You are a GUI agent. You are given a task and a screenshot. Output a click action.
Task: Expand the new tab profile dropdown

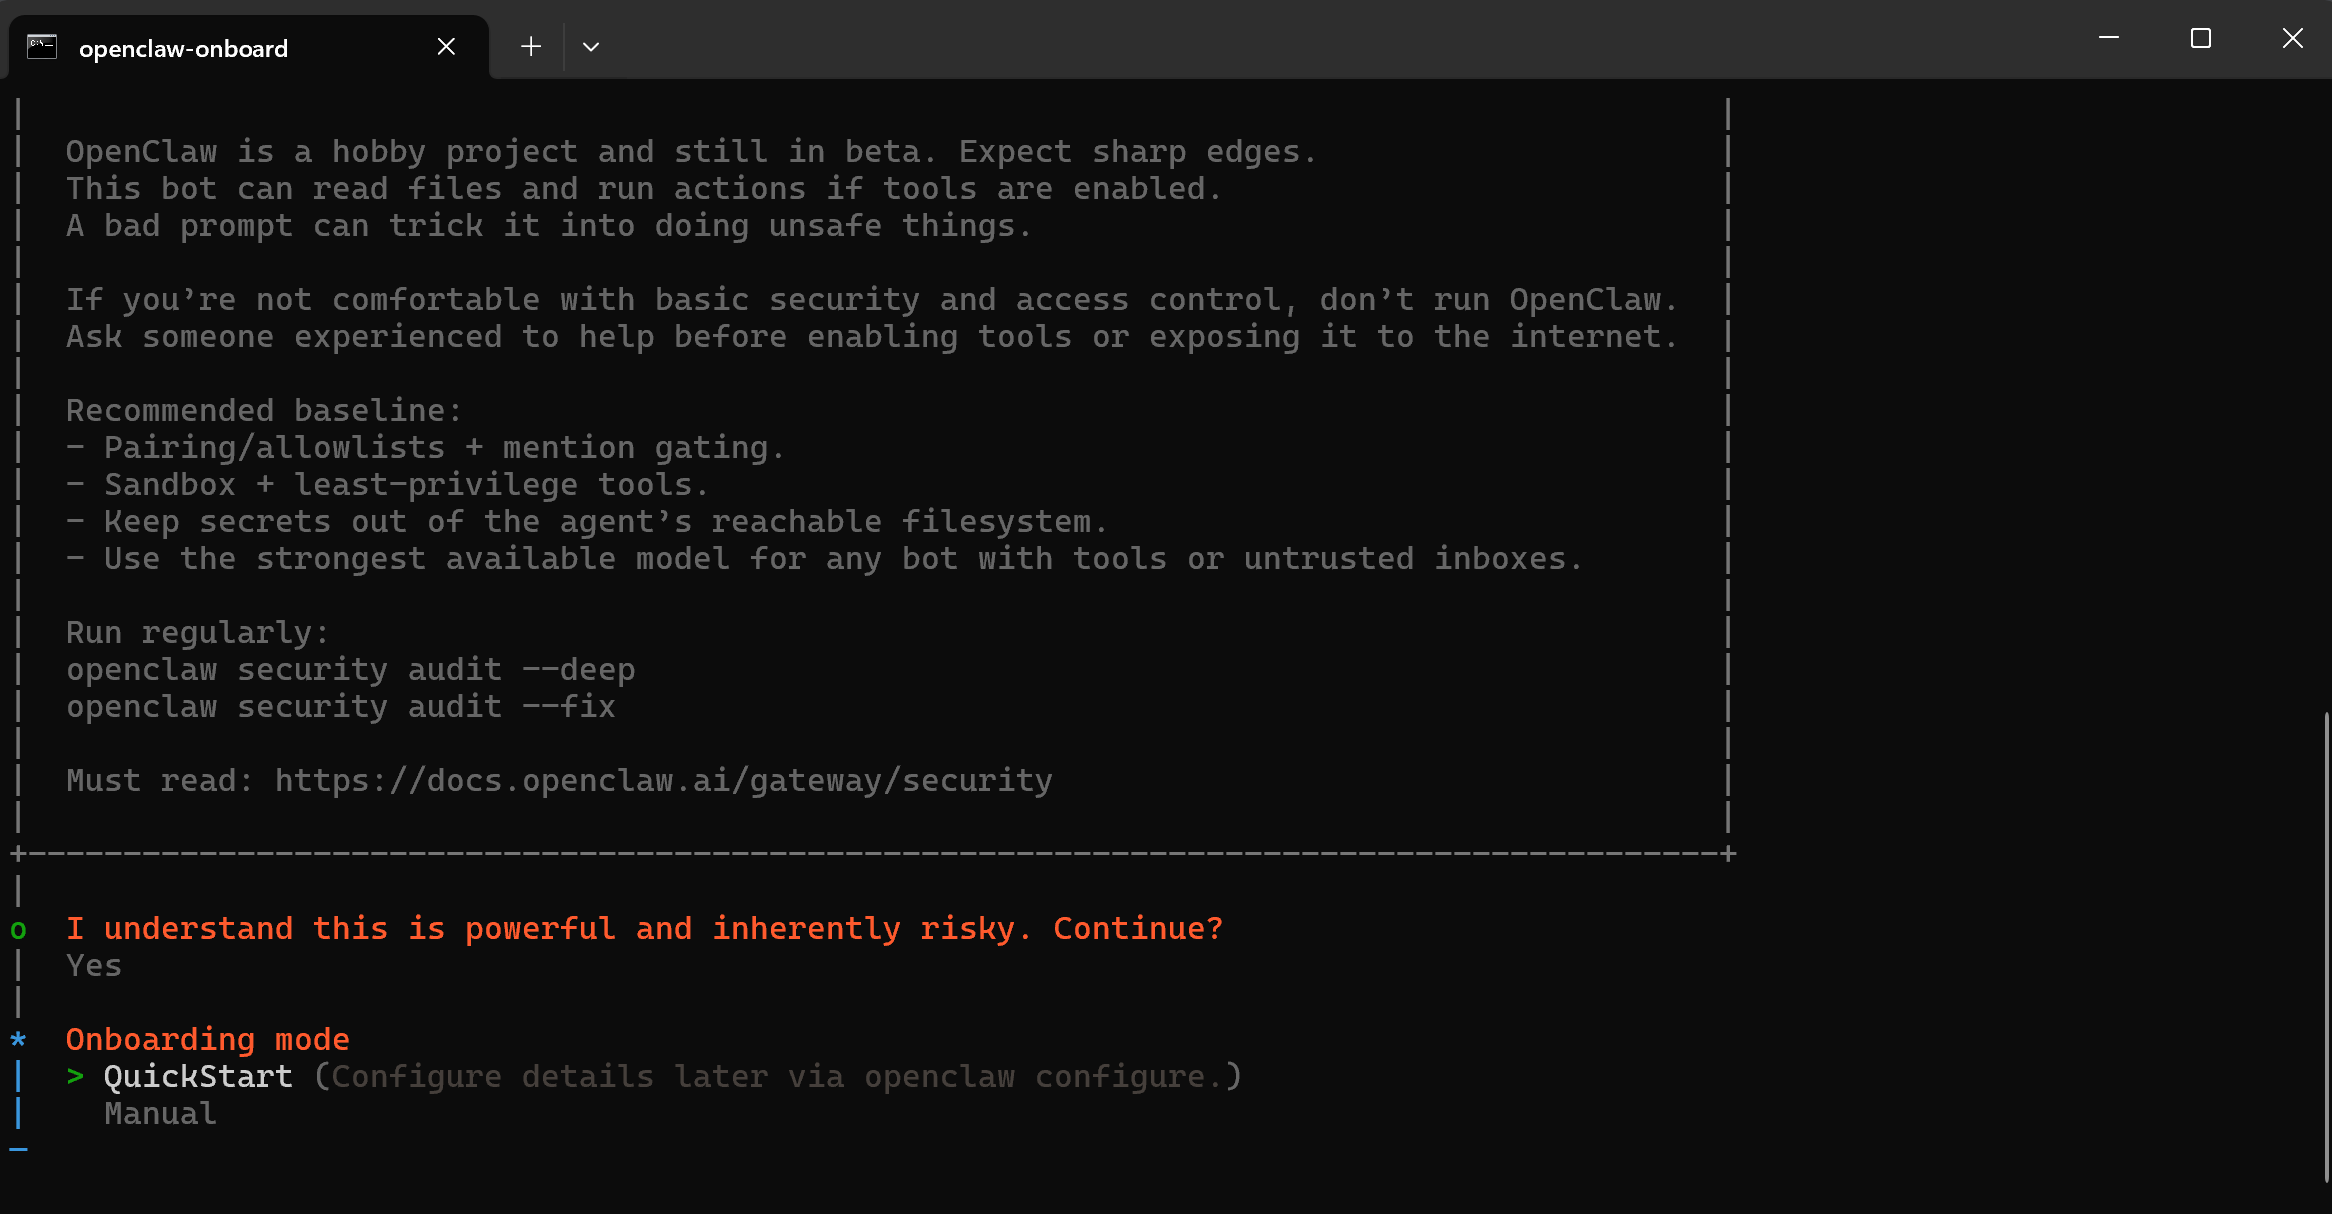click(x=591, y=47)
